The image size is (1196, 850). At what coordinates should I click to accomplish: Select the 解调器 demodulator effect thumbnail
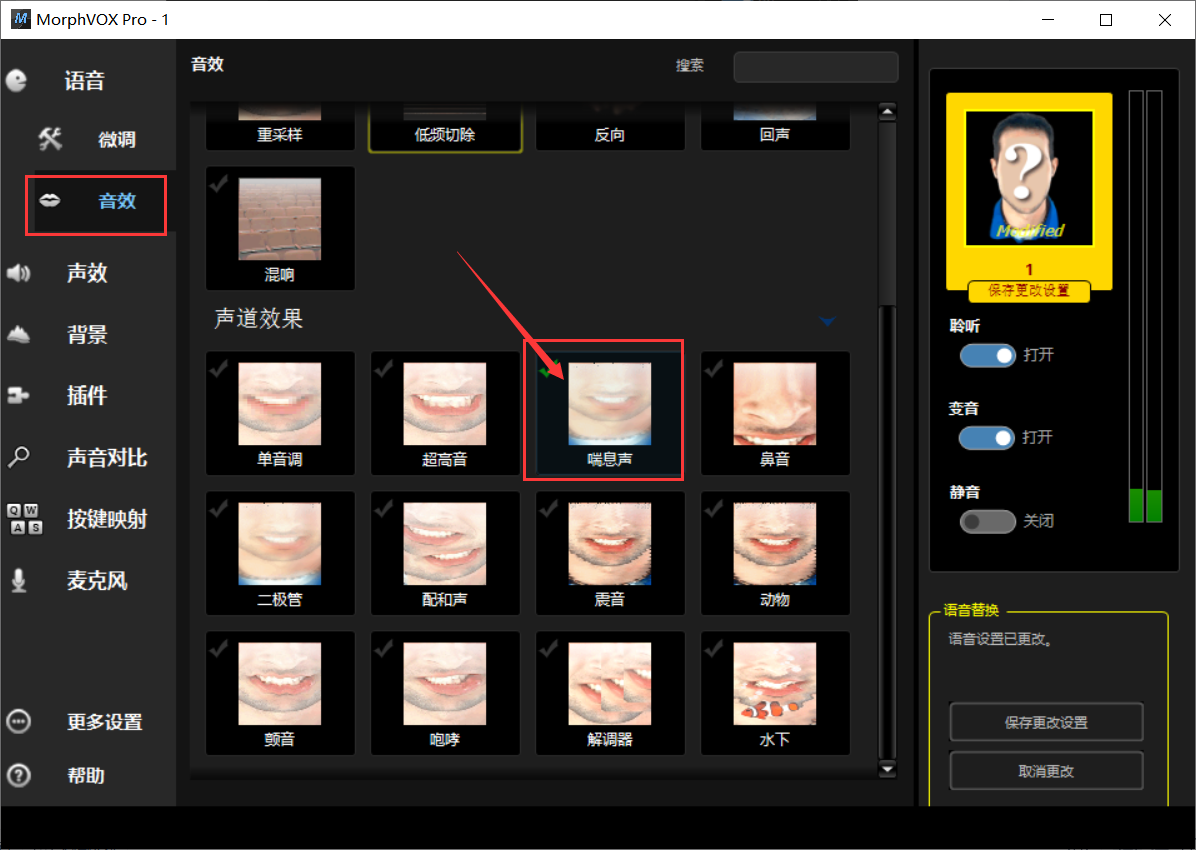click(609, 684)
